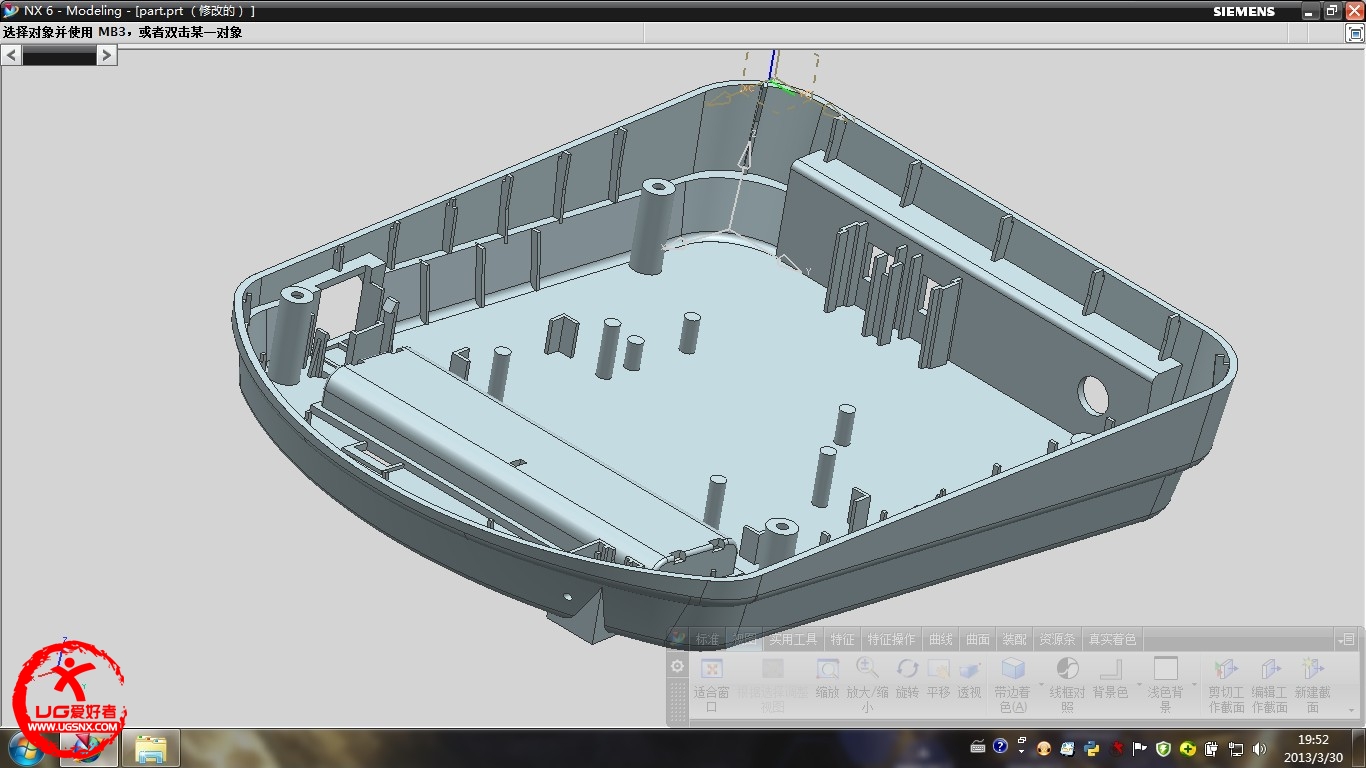Switch to the 装配 tab
The height and width of the screenshot is (768, 1366).
(1014, 639)
